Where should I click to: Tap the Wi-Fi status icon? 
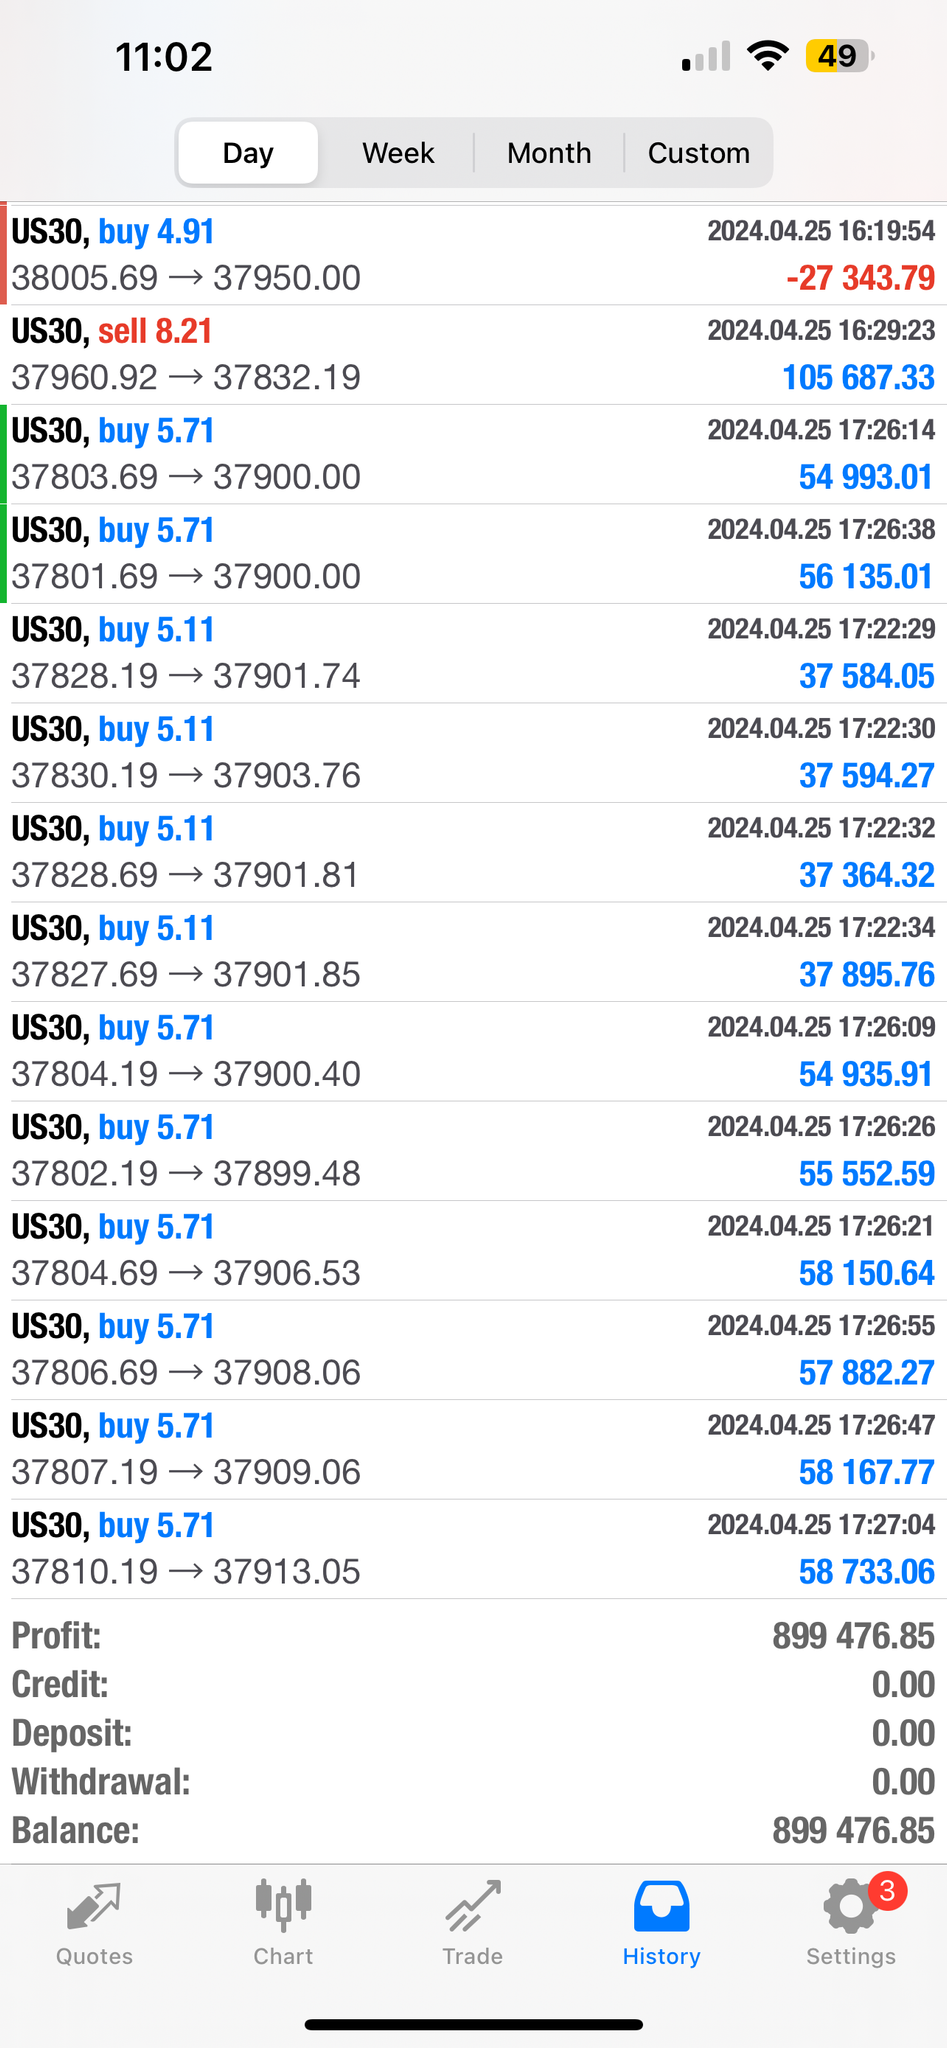767,56
